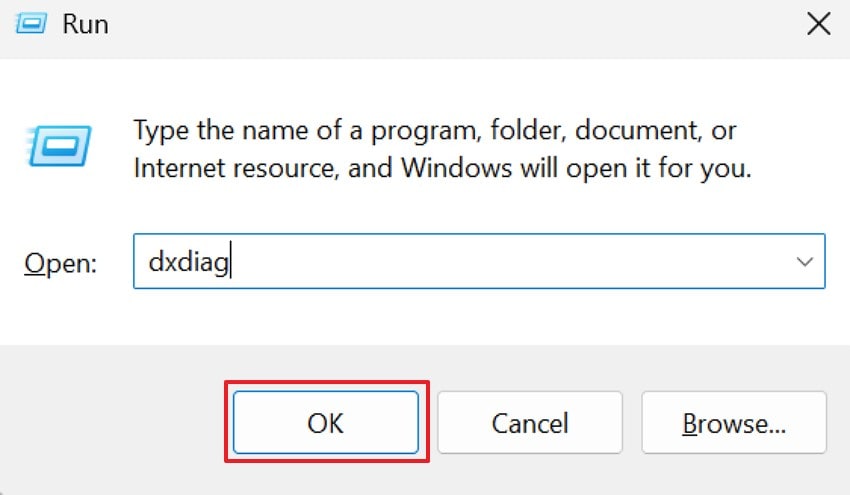Open the Browse... file picker
Viewport: 850px width, 495px height.
coord(734,423)
